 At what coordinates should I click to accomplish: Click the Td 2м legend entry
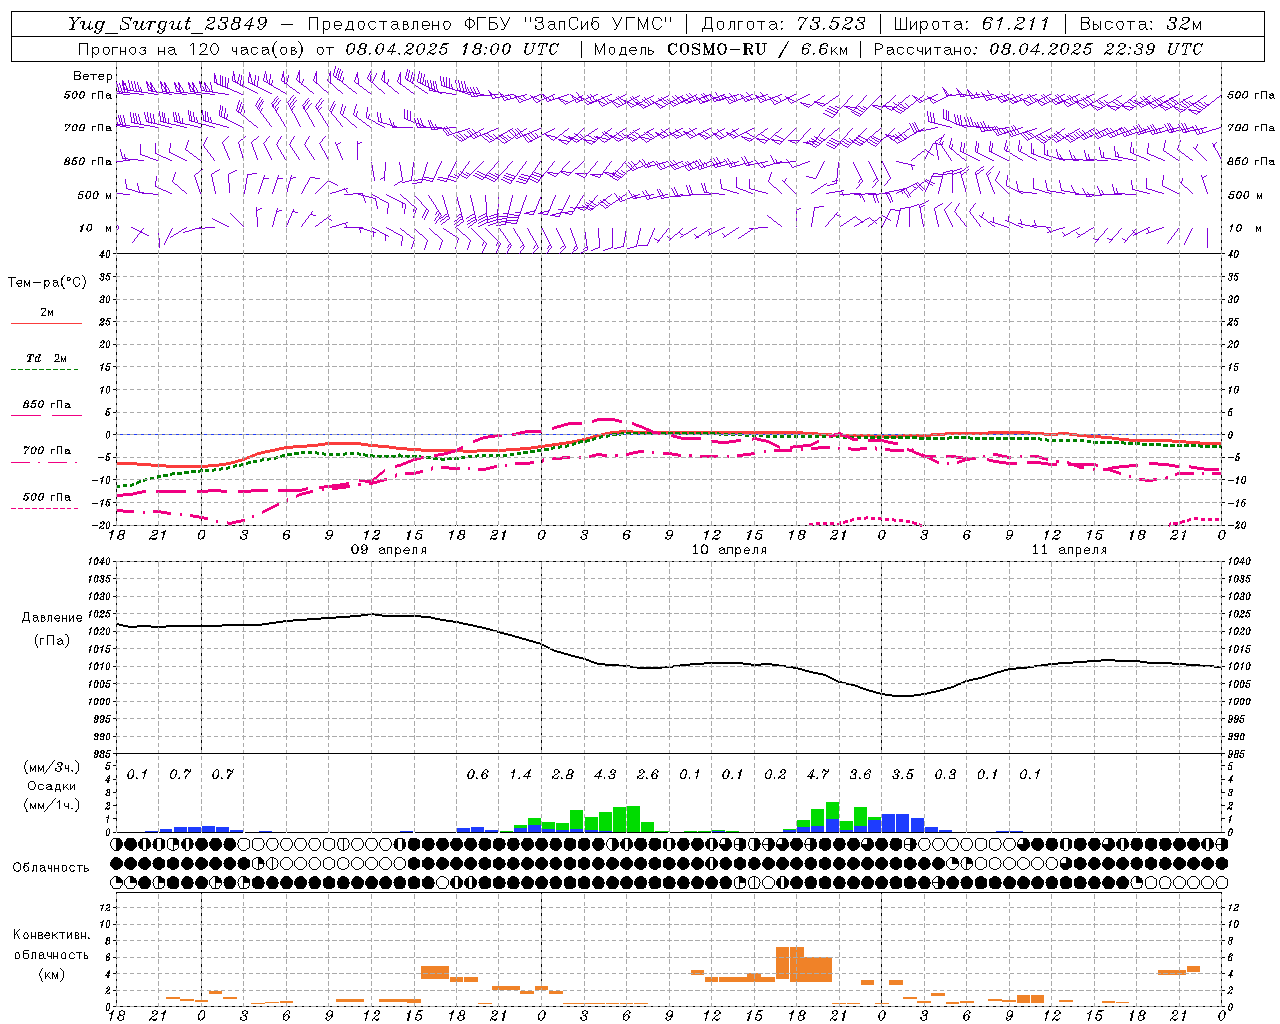(47, 358)
